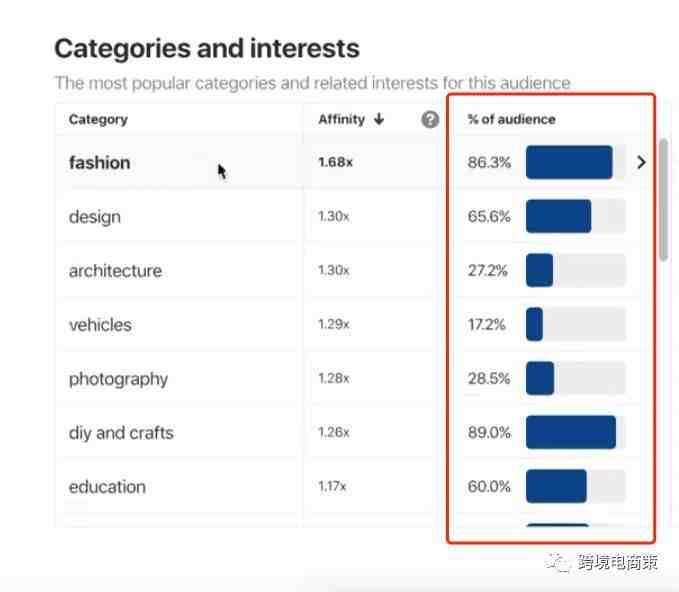Click the fashion 86.3% audience bar
The image size is (679, 592).
click(x=576, y=162)
